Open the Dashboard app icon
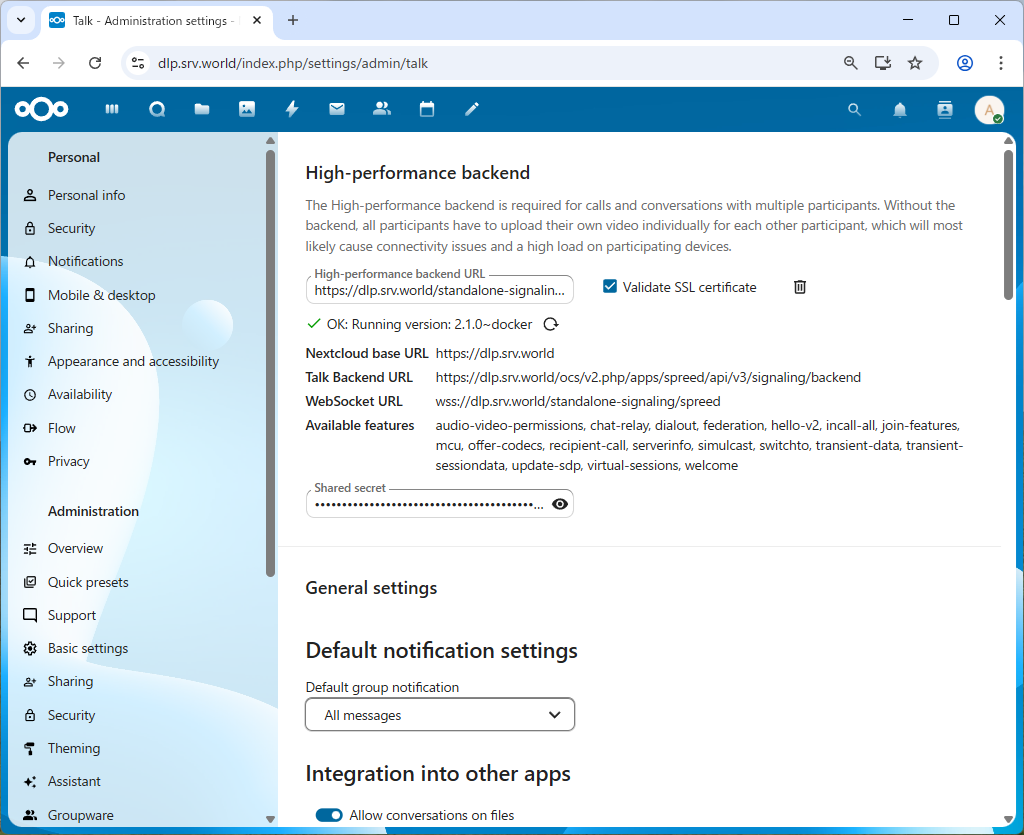This screenshot has width=1024, height=835. pyautogui.click(x=112, y=109)
